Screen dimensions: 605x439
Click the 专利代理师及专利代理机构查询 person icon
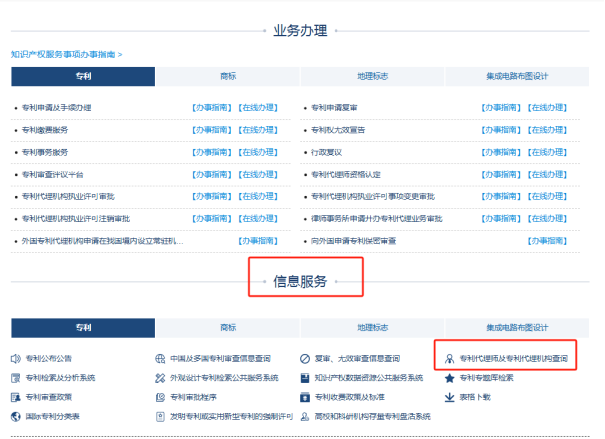450,358
